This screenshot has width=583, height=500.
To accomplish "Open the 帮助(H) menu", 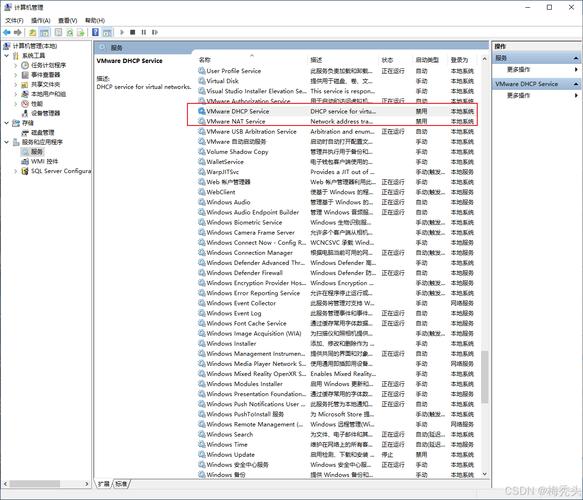I will (x=95, y=20).
